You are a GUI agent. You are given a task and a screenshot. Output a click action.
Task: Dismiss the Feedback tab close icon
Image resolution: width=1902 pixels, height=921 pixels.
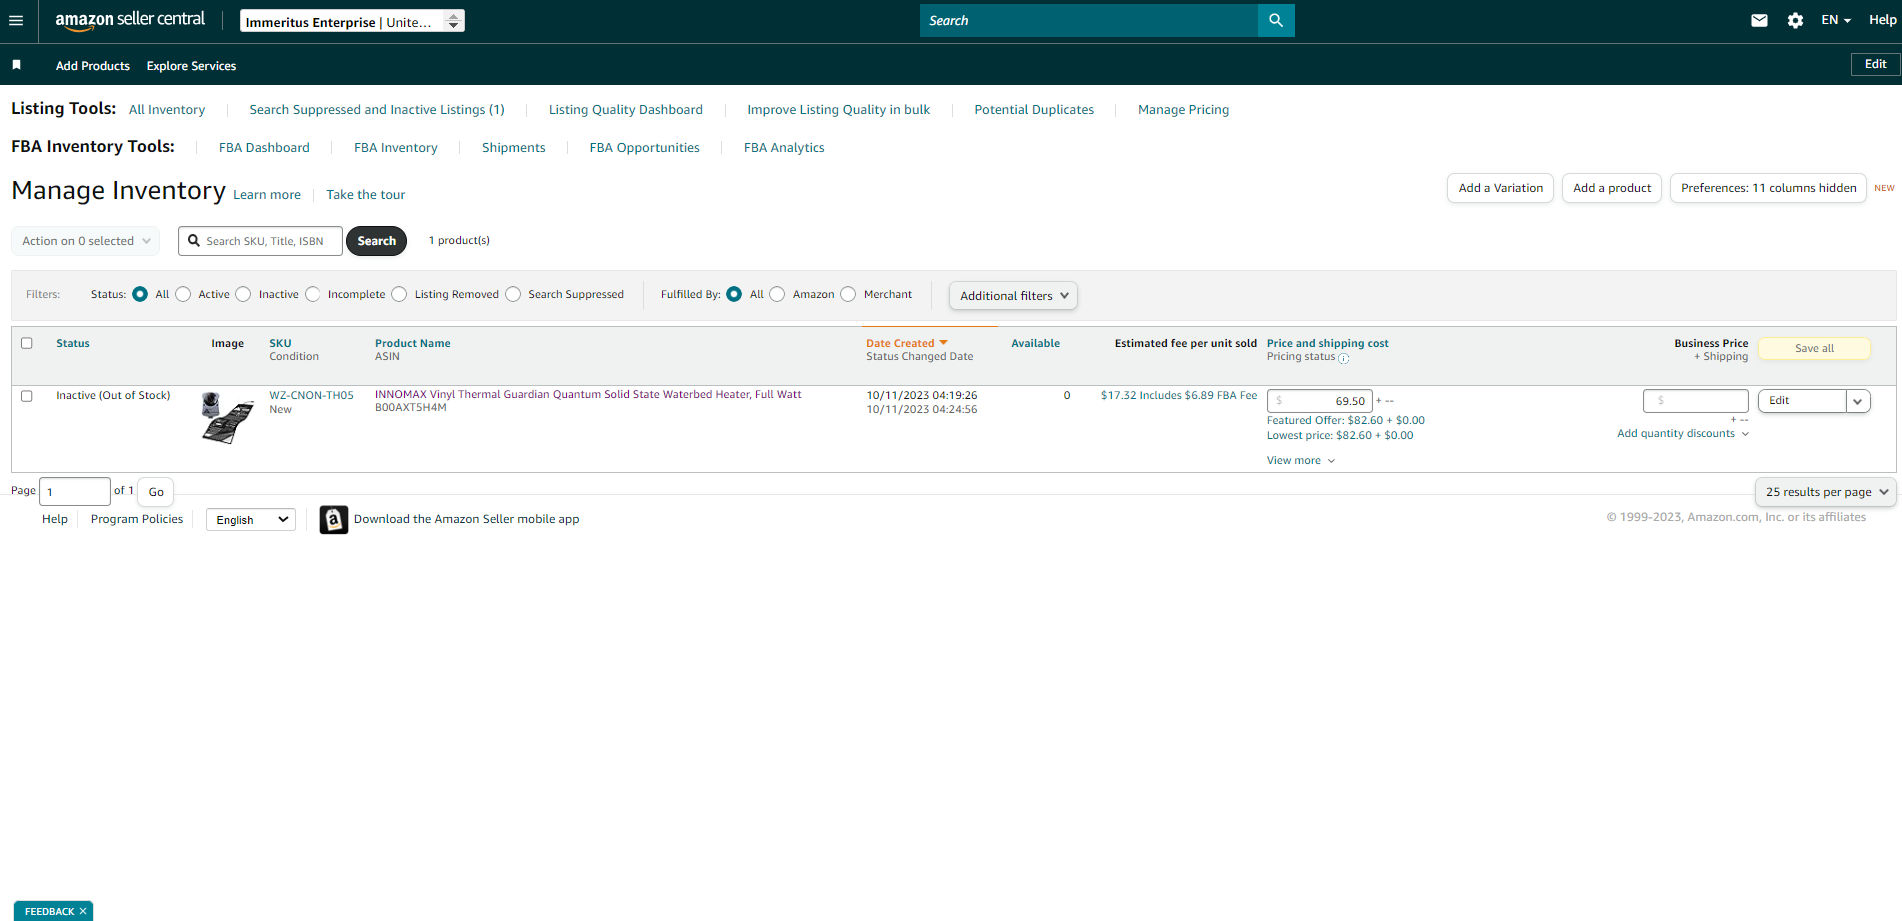point(83,911)
